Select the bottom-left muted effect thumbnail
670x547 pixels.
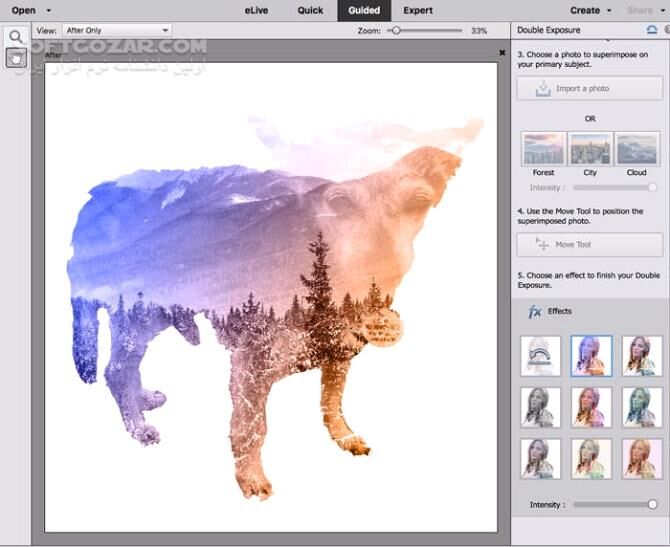pyautogui.click(x=541, y=459)
